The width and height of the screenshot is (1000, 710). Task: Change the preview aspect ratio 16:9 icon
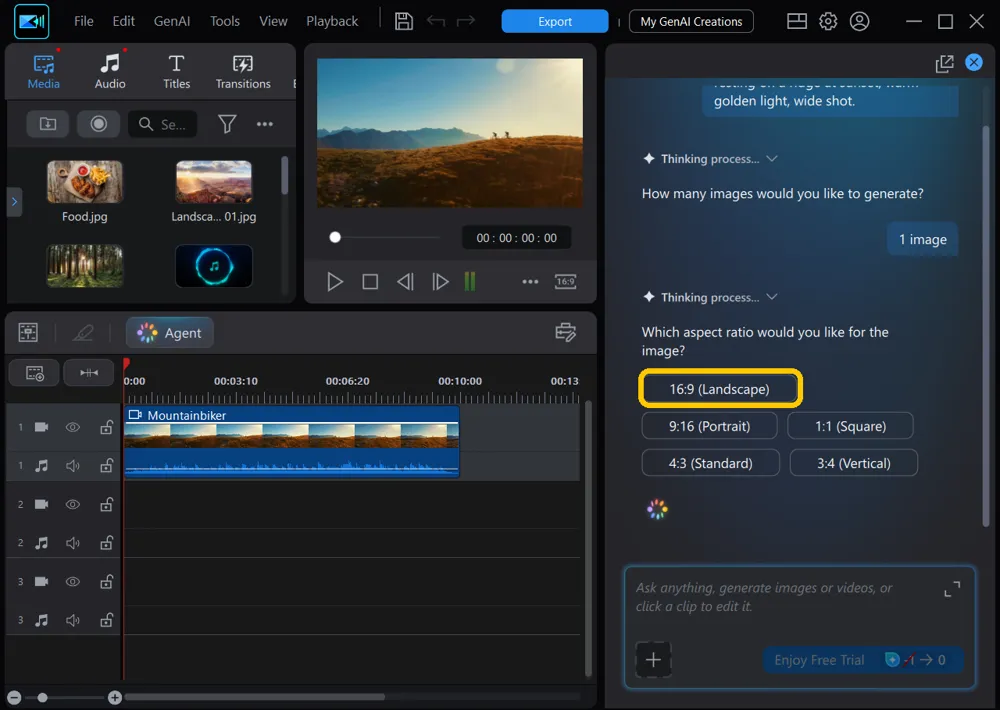(565, 281)
